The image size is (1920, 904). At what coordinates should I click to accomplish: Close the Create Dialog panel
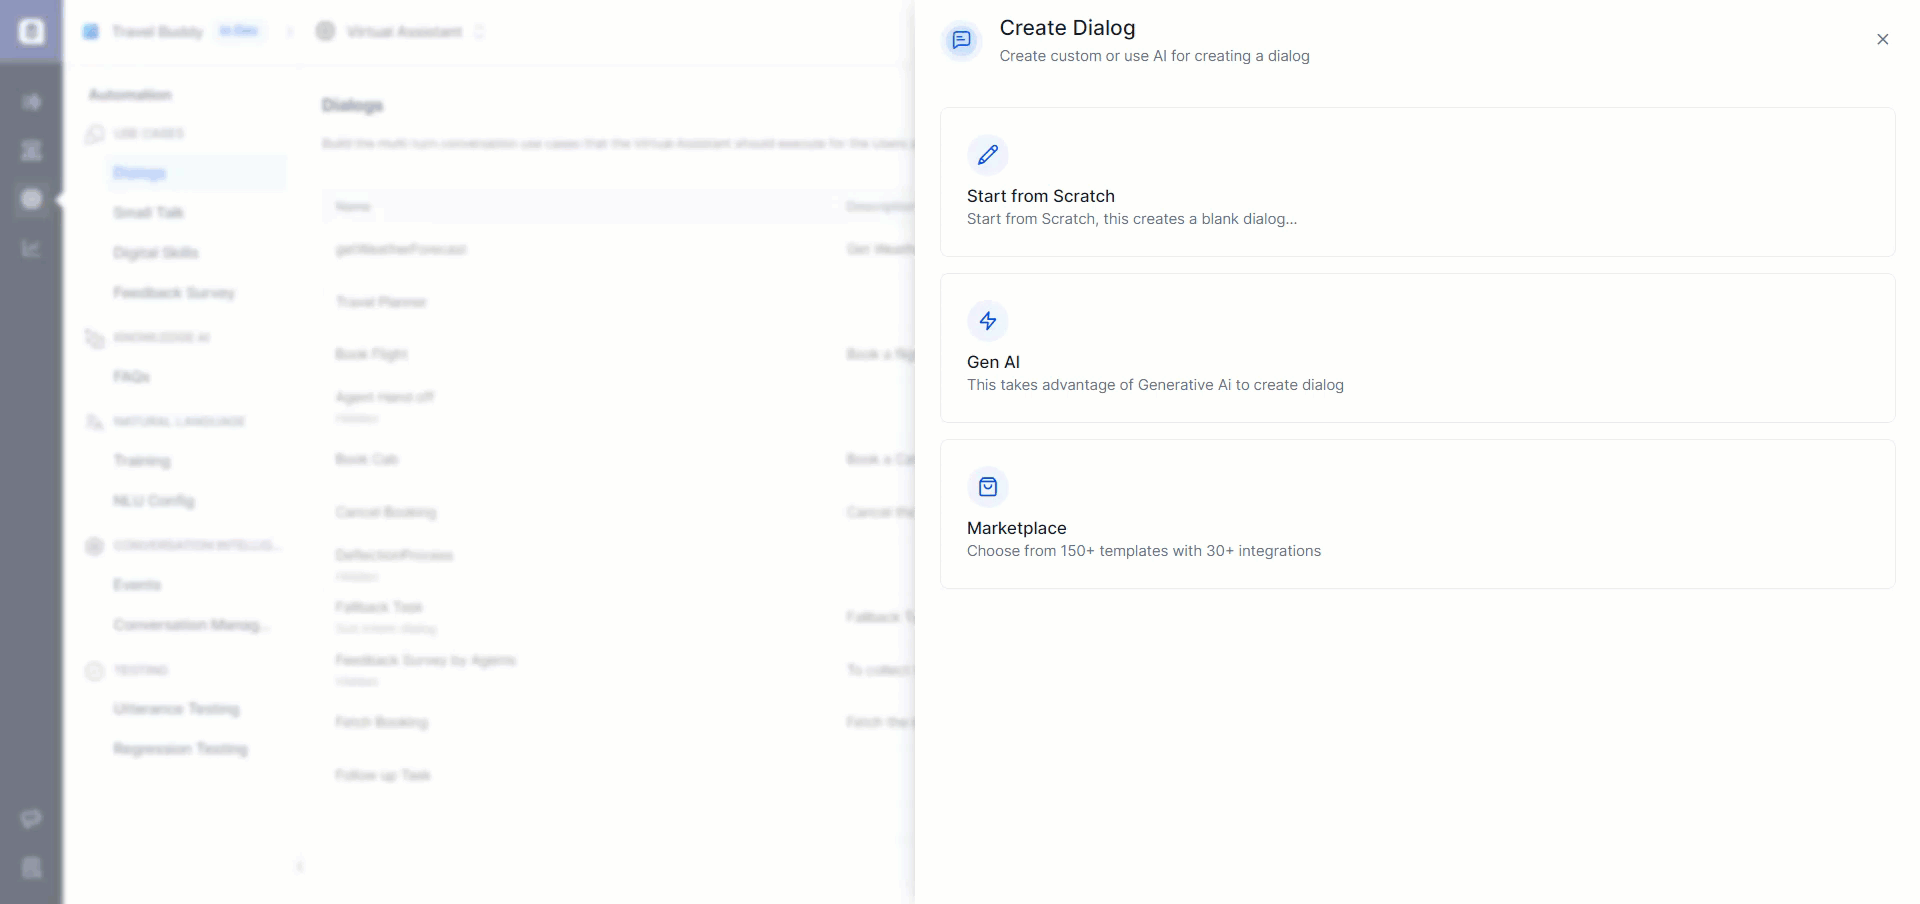[1882, 40]
